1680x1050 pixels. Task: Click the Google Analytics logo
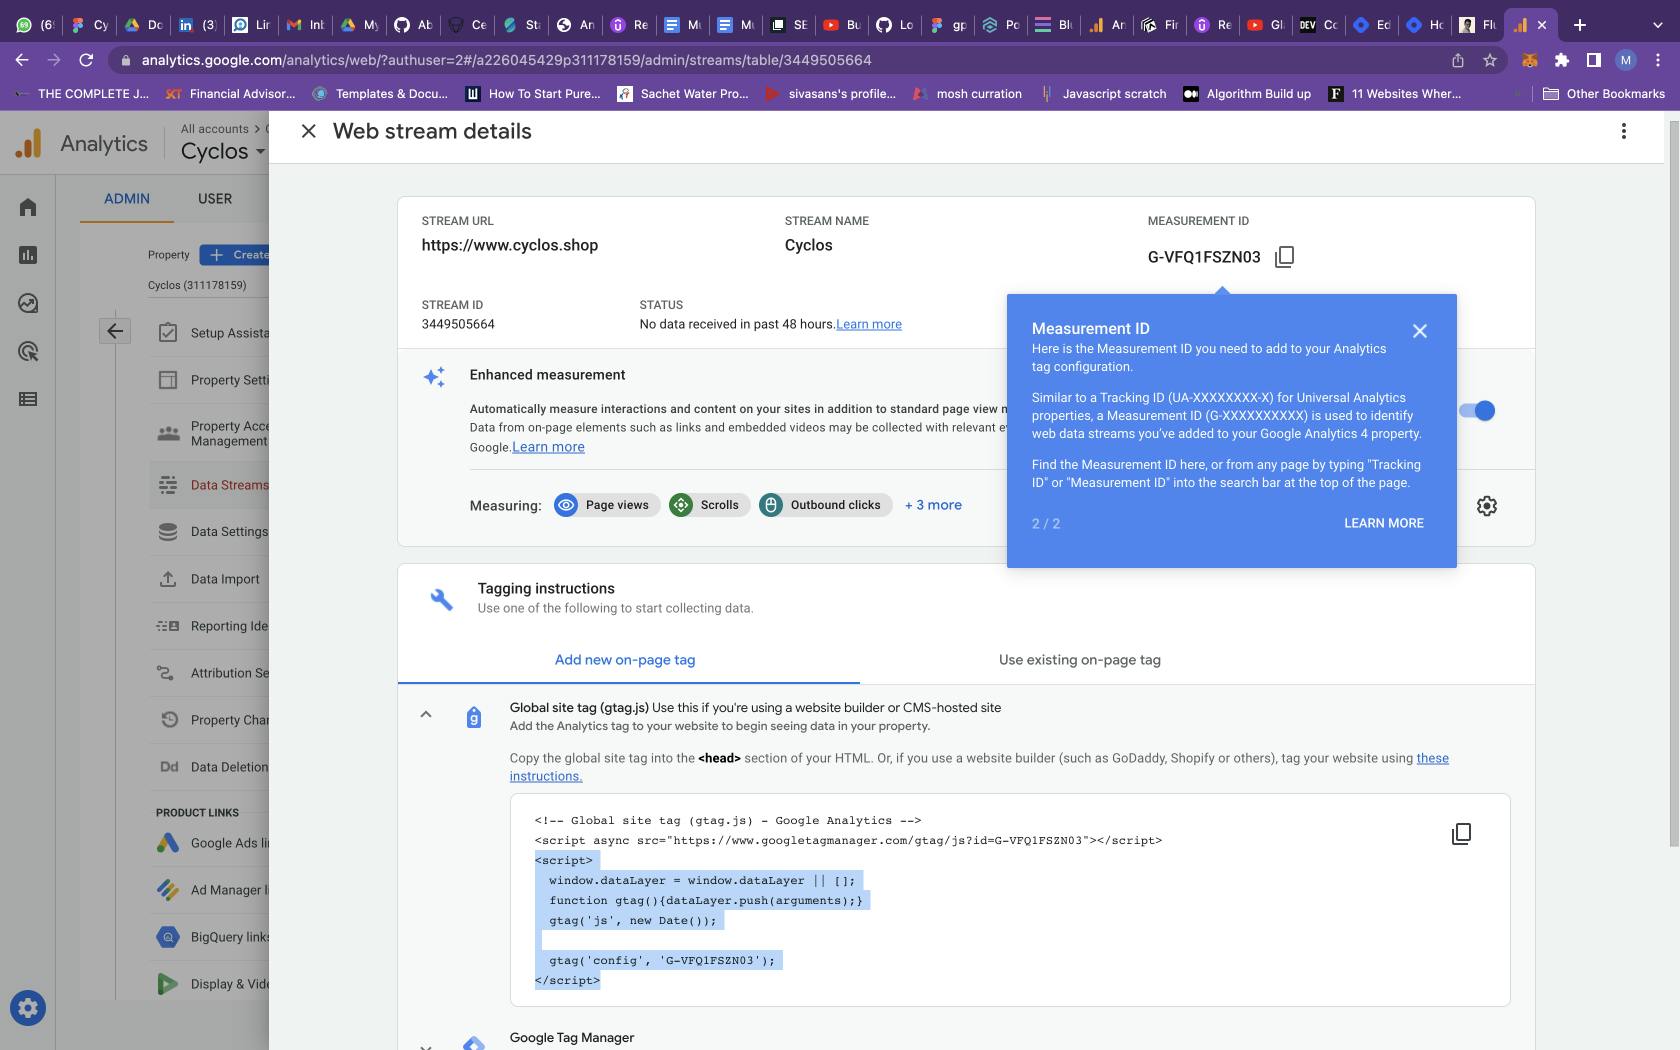[29, 144]
